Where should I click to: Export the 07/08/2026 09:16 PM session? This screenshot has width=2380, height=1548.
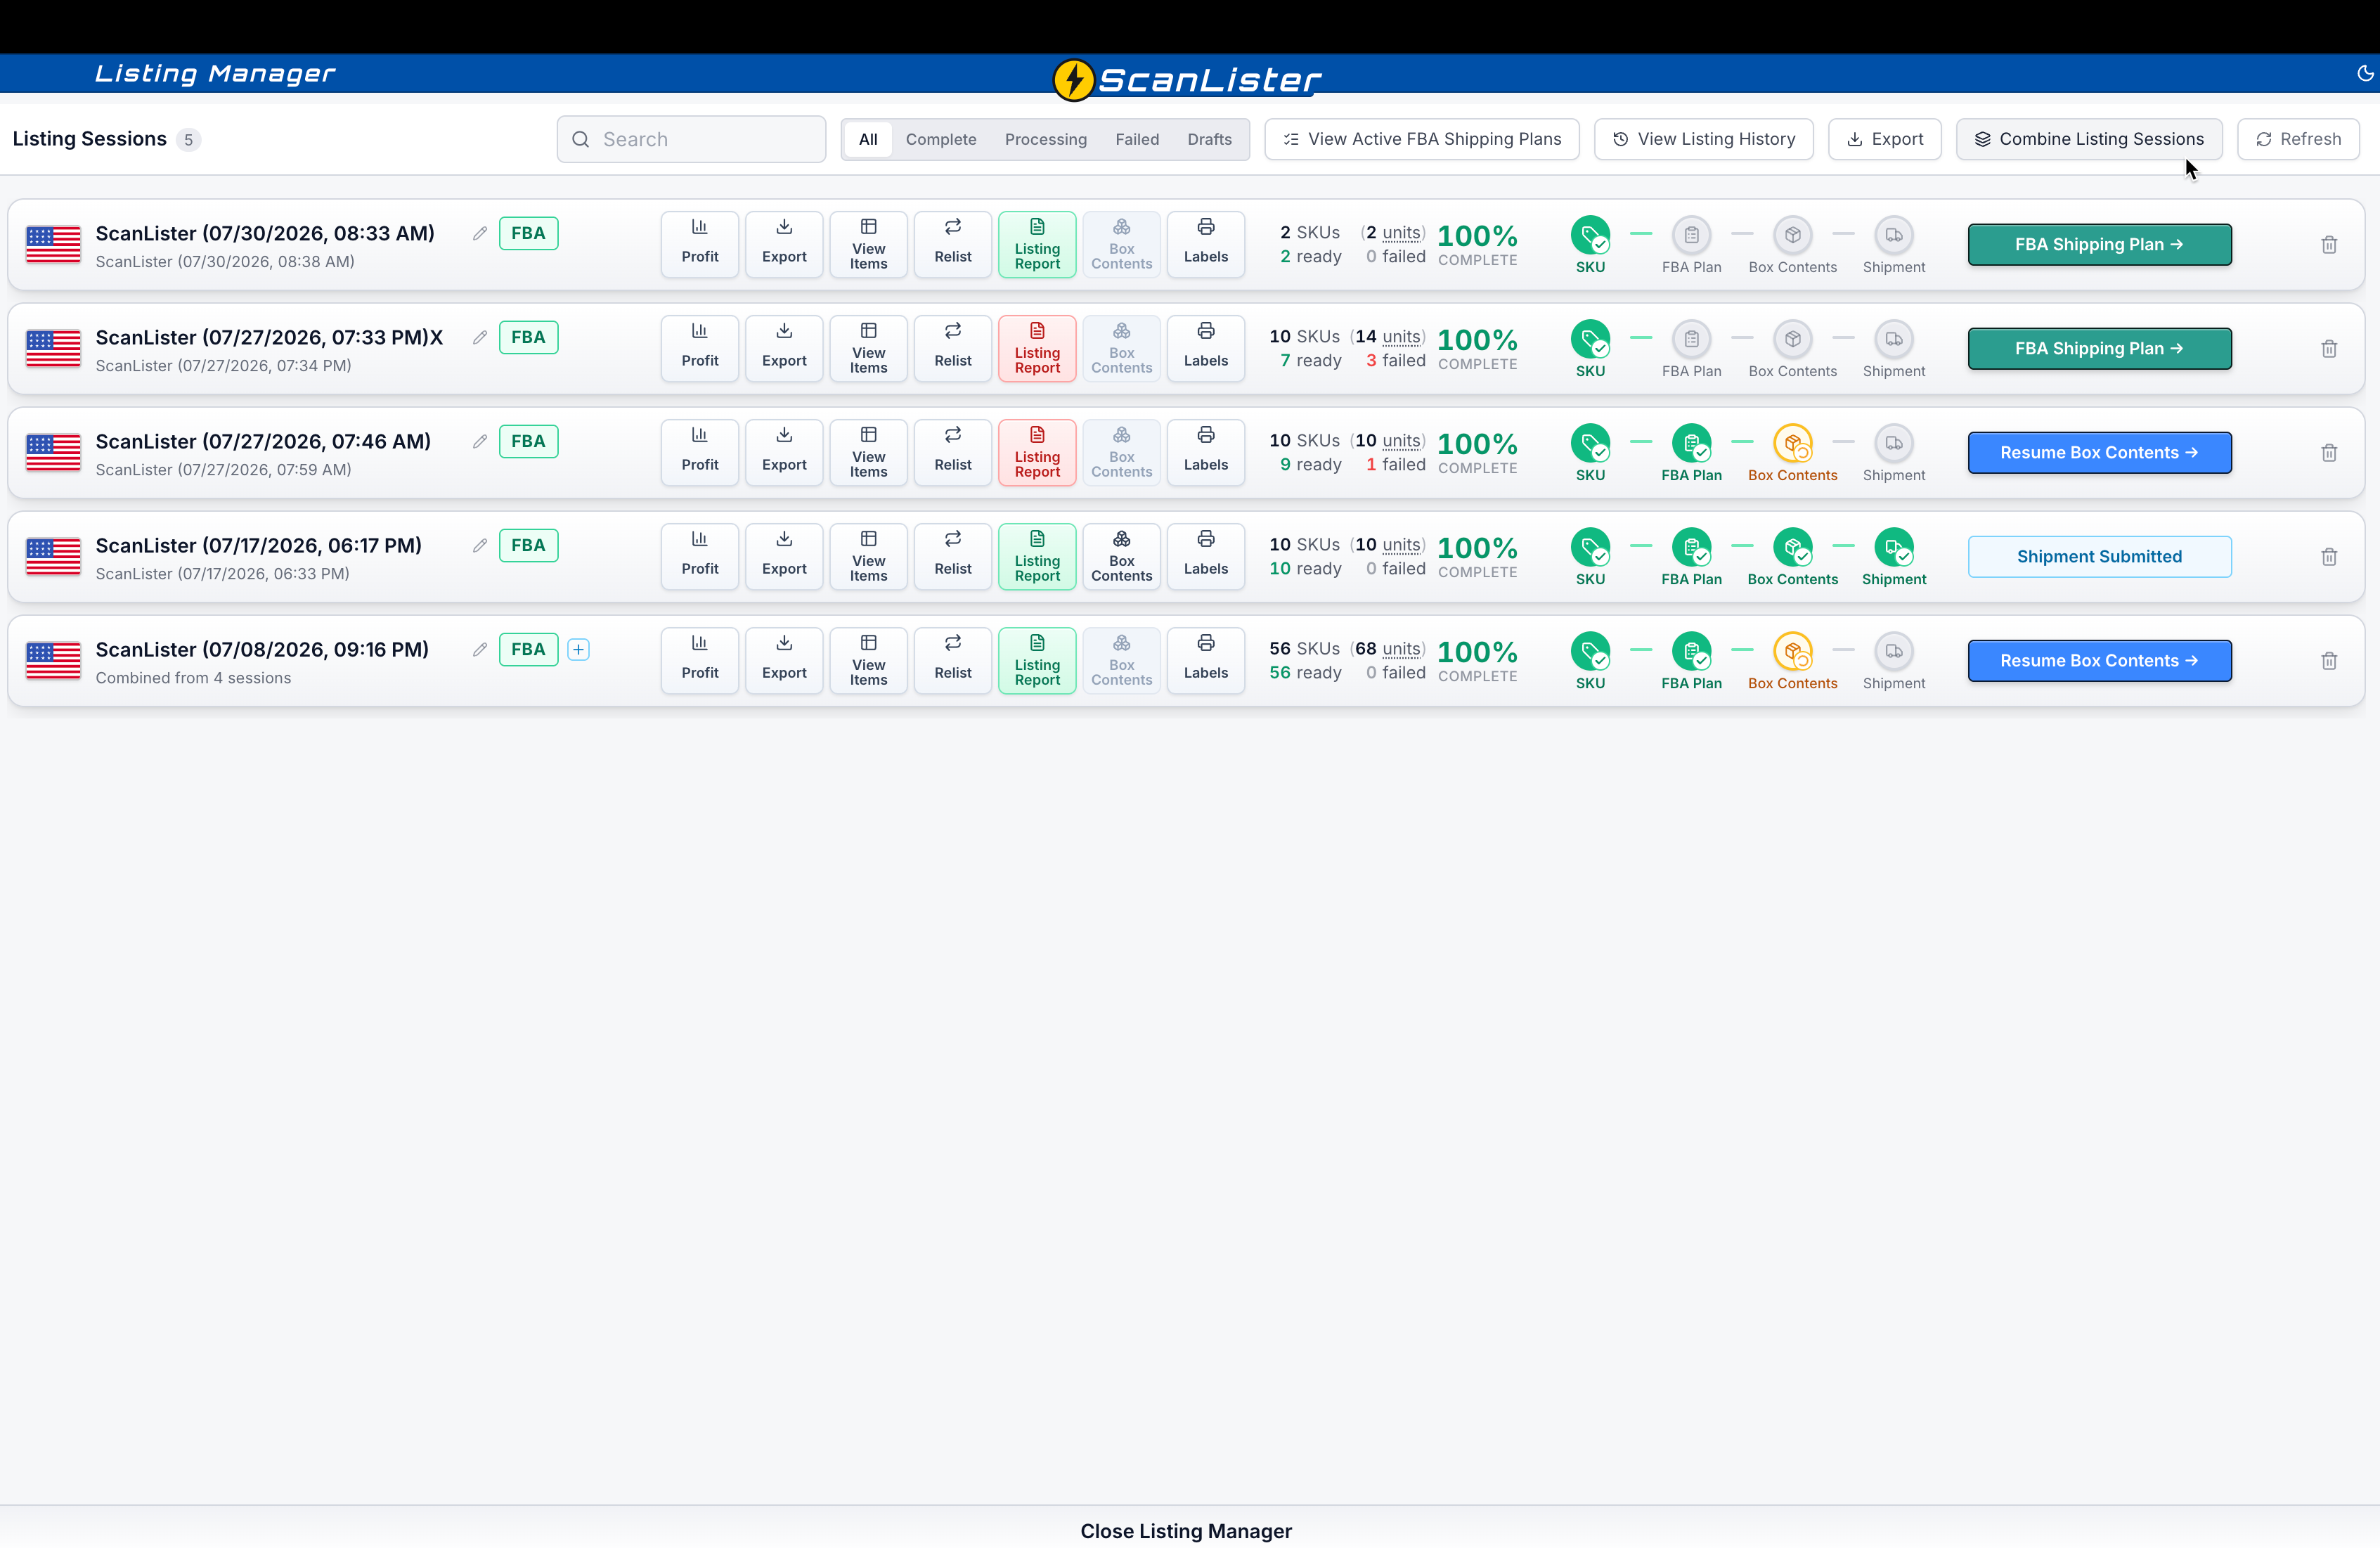coord(784,660)
